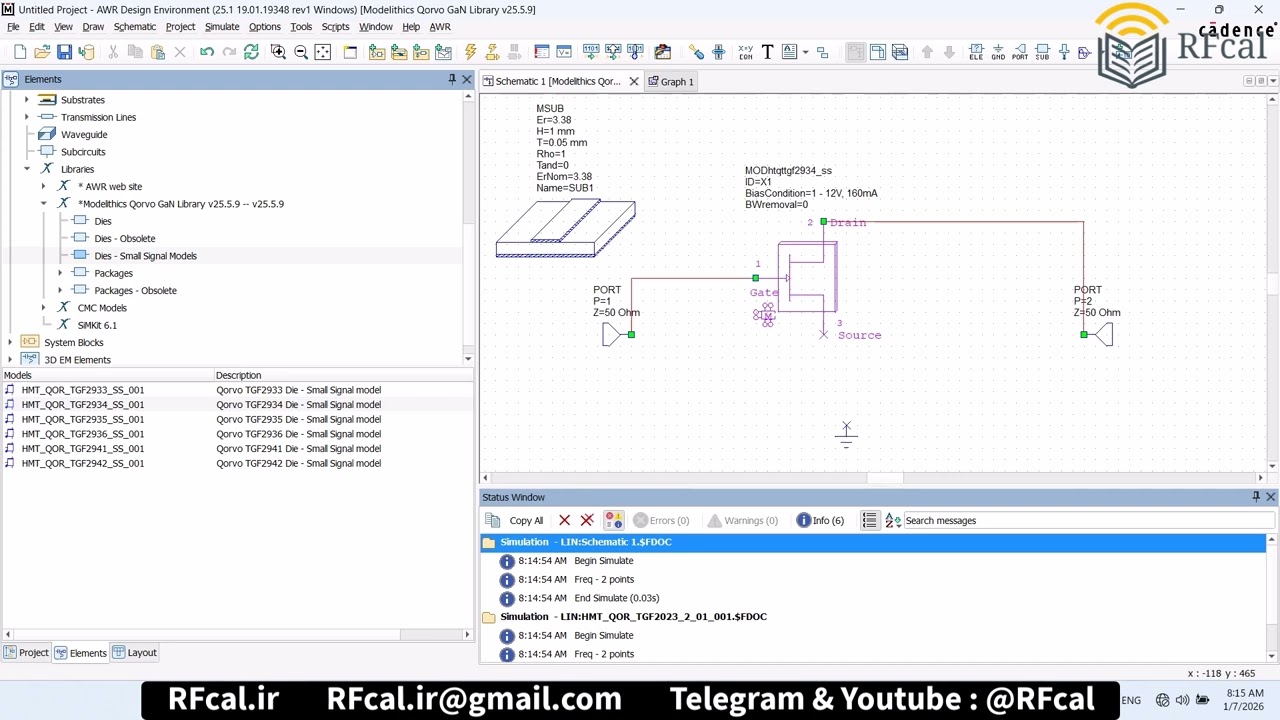Save the project with the floppy icon
The height and width of the screenshot is (720, 1280).
pos(64,52)
